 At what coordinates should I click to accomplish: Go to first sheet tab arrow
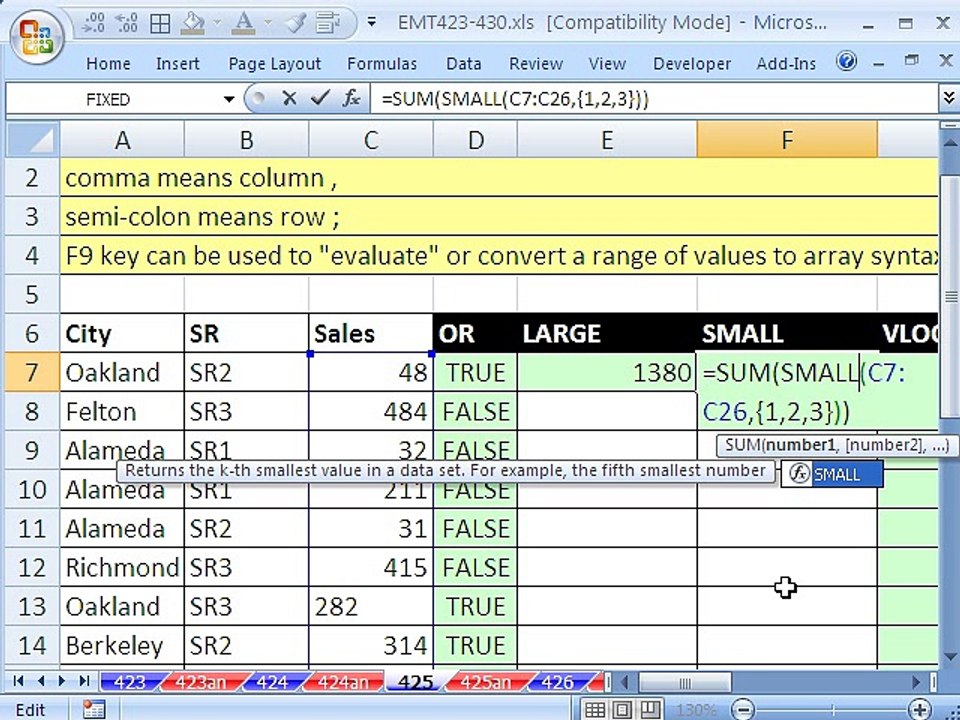point(18,681)
